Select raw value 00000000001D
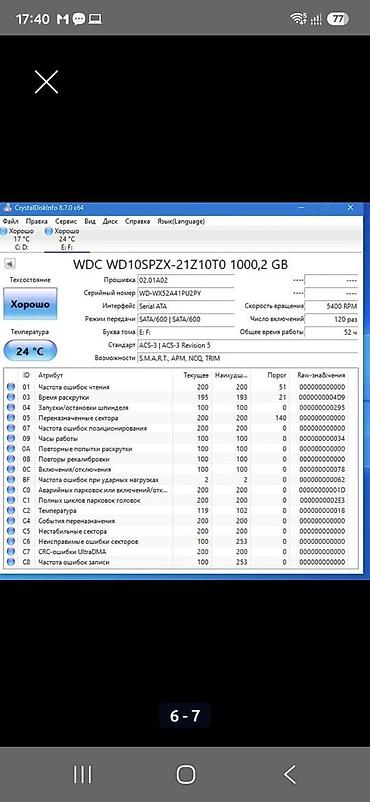The height and width of the screenshot is (802, 370). coord(321,490)
